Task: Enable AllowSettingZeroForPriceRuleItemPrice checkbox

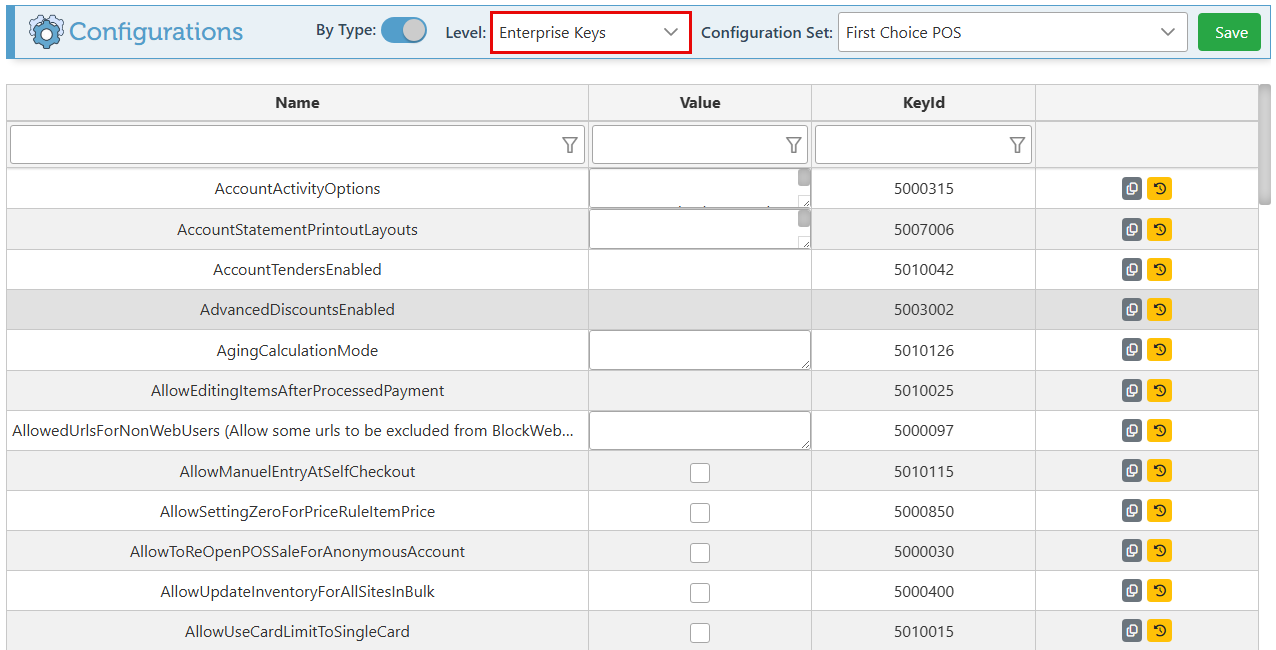Action: click(x=700, y=512)
